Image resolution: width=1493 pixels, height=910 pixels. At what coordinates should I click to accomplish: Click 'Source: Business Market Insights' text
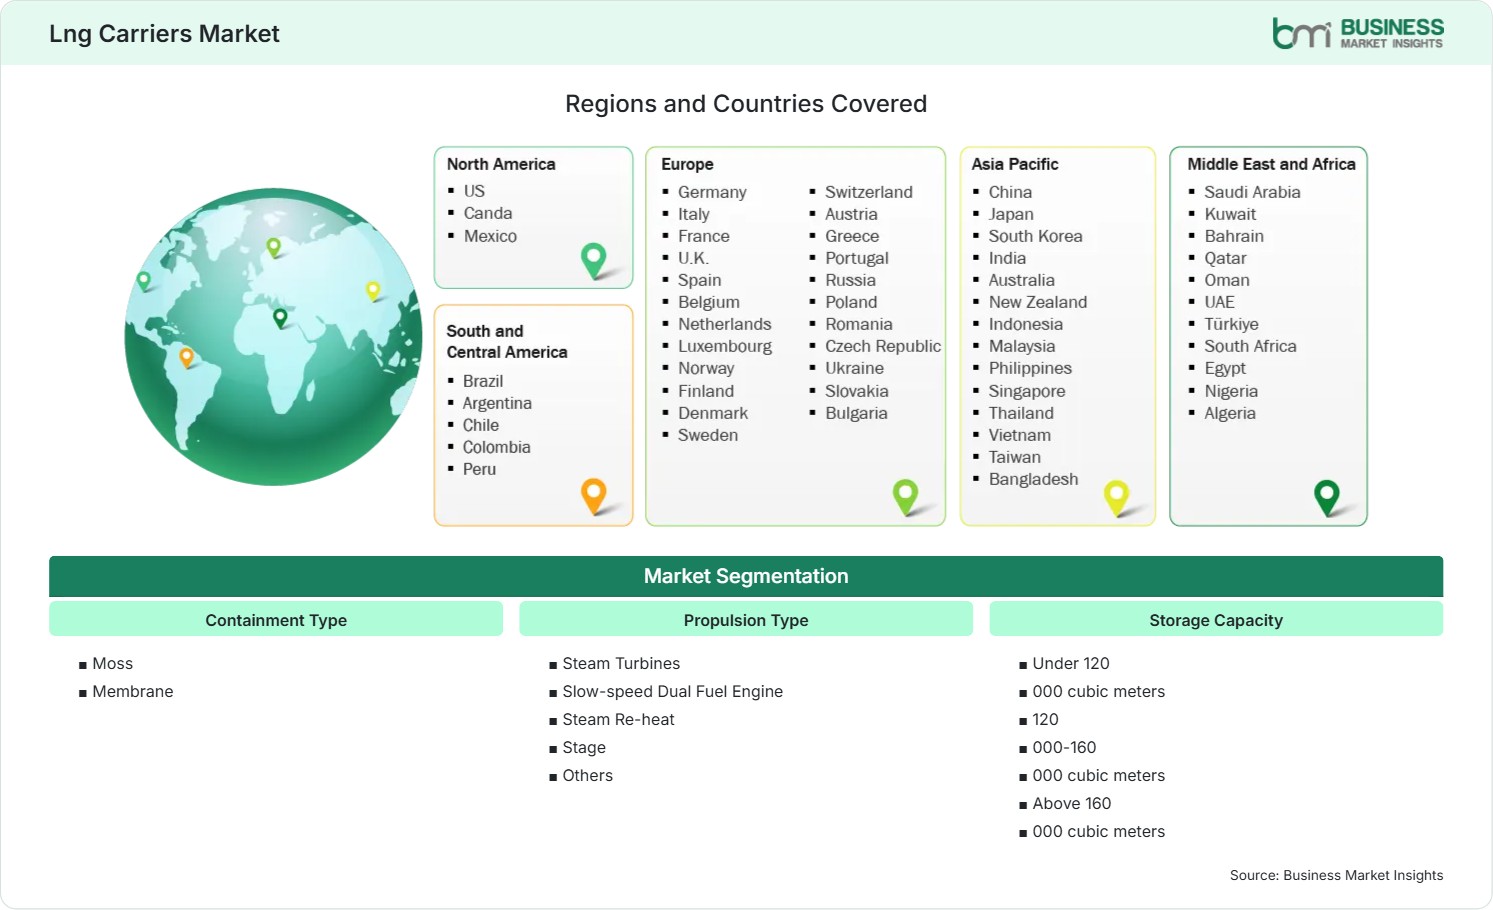coord(1337,875)
